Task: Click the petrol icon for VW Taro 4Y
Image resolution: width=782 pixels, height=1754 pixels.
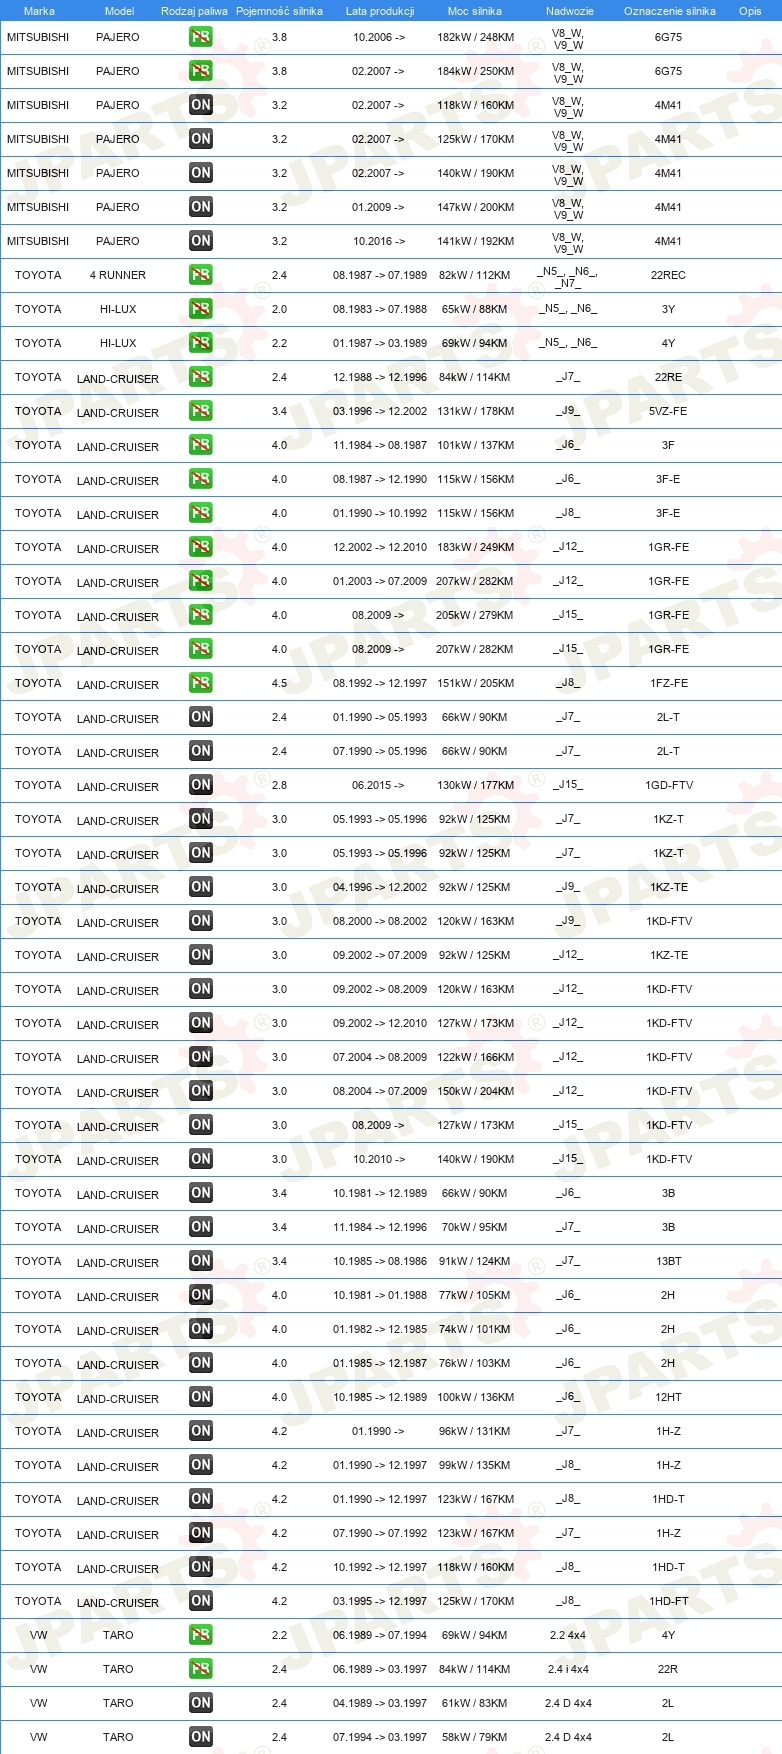Action: [201, 1635]
